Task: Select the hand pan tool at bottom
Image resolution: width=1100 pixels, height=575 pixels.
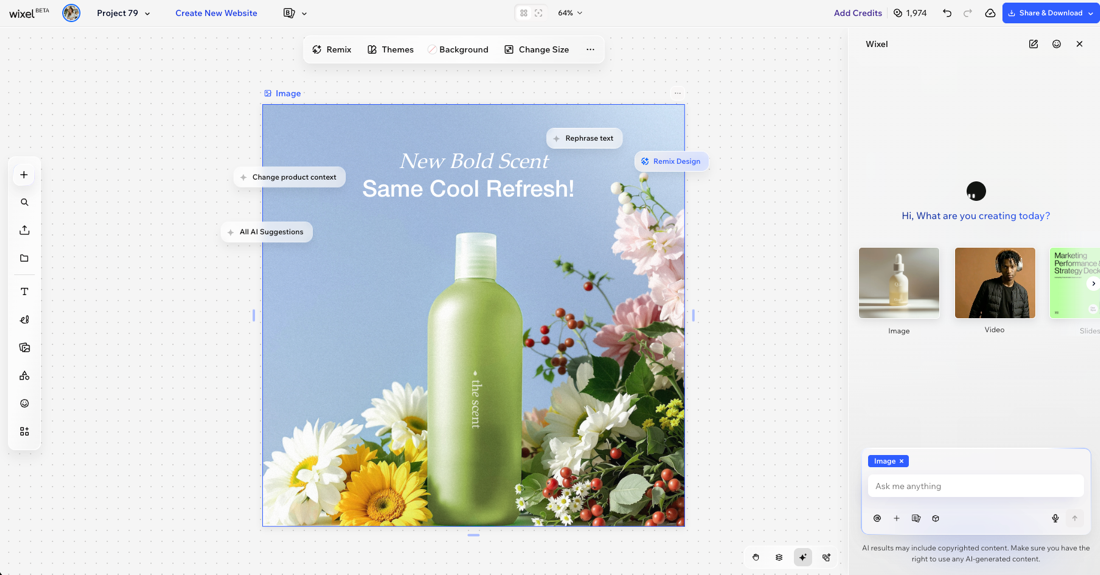Action: (756, 557)
